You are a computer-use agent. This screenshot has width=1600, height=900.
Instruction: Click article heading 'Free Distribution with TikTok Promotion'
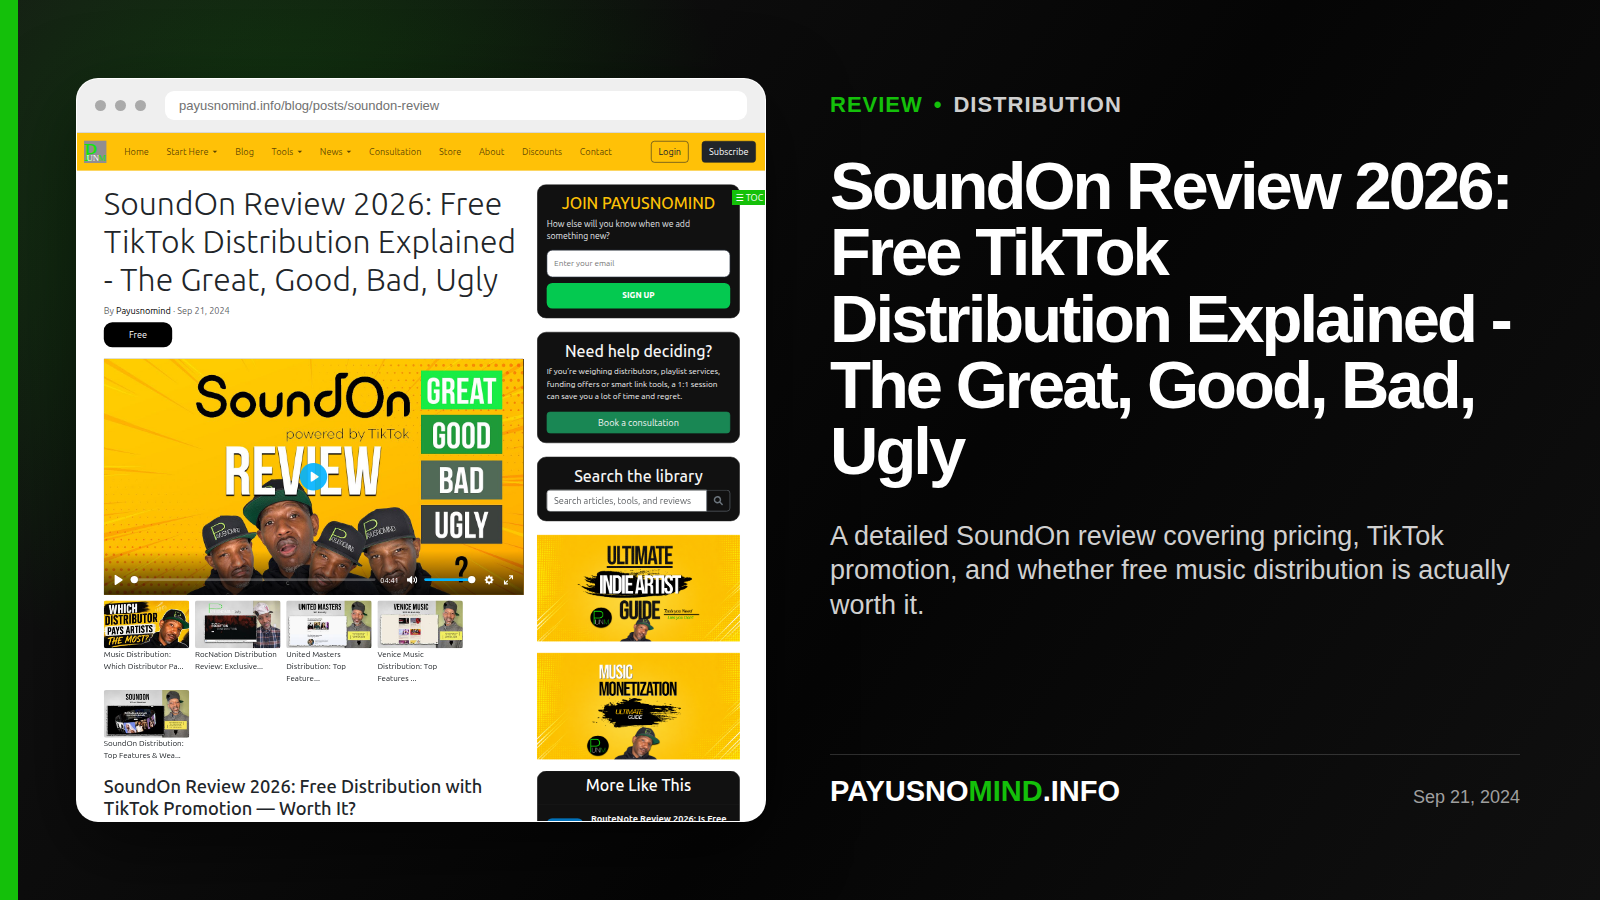pos(293,798)
